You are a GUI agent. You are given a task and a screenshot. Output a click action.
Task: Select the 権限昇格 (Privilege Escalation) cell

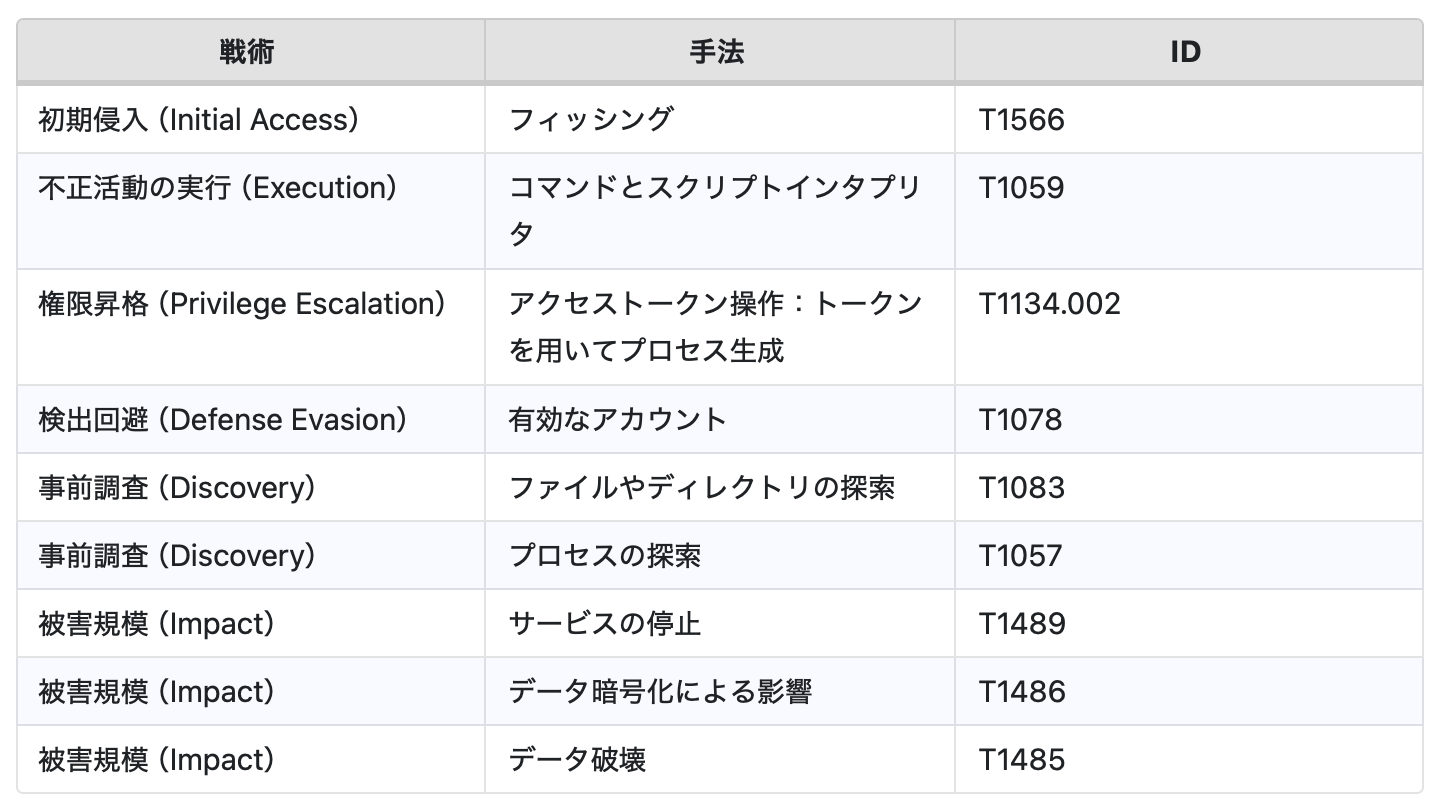(242, 304)
